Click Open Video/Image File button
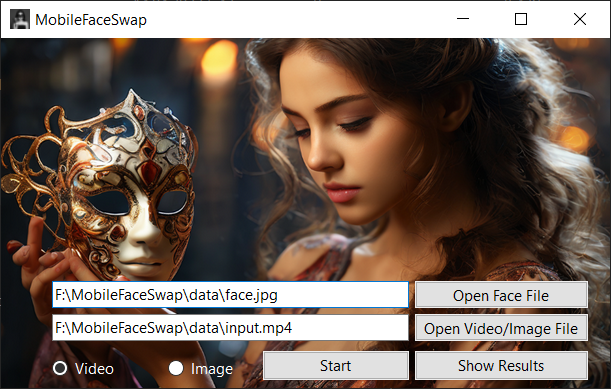 coord(501,328)
